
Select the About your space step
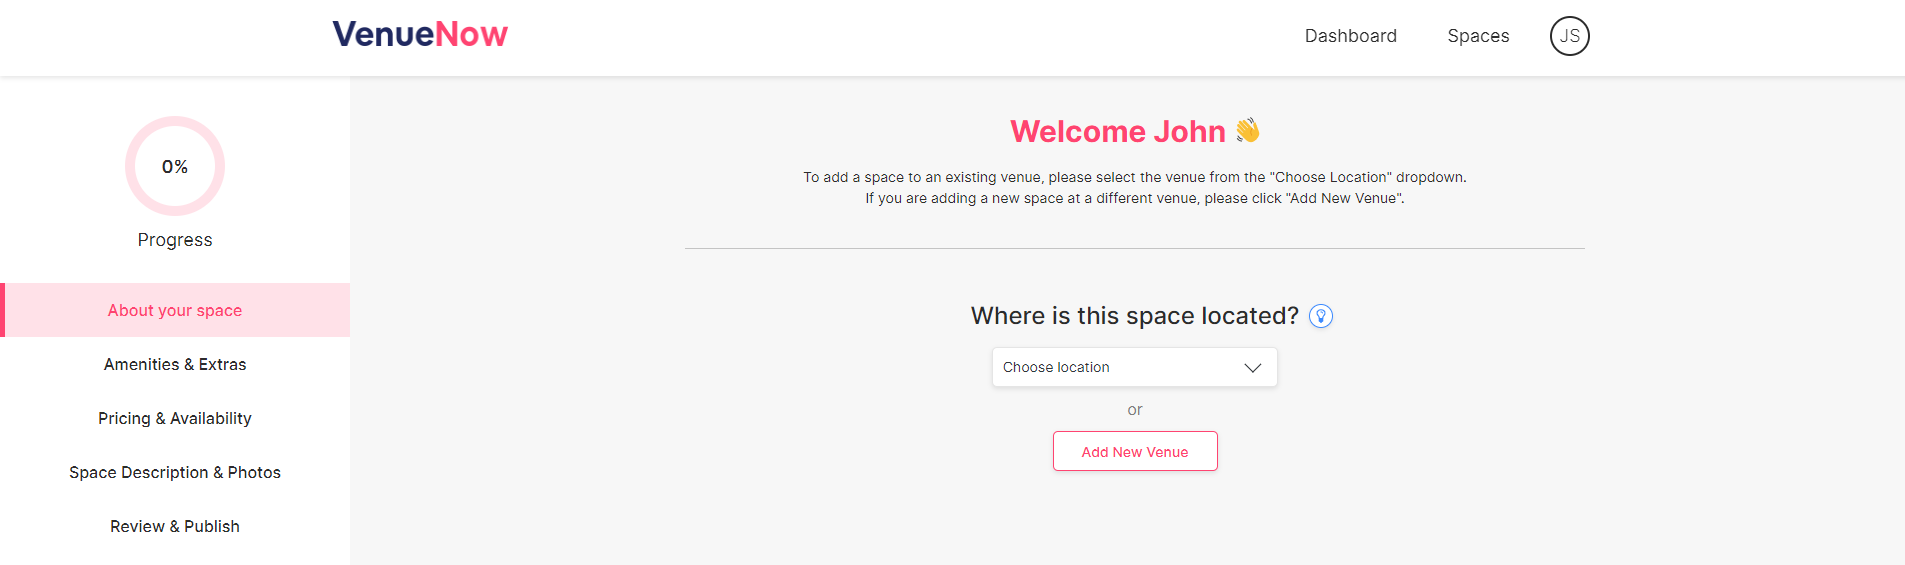point(175,310)
